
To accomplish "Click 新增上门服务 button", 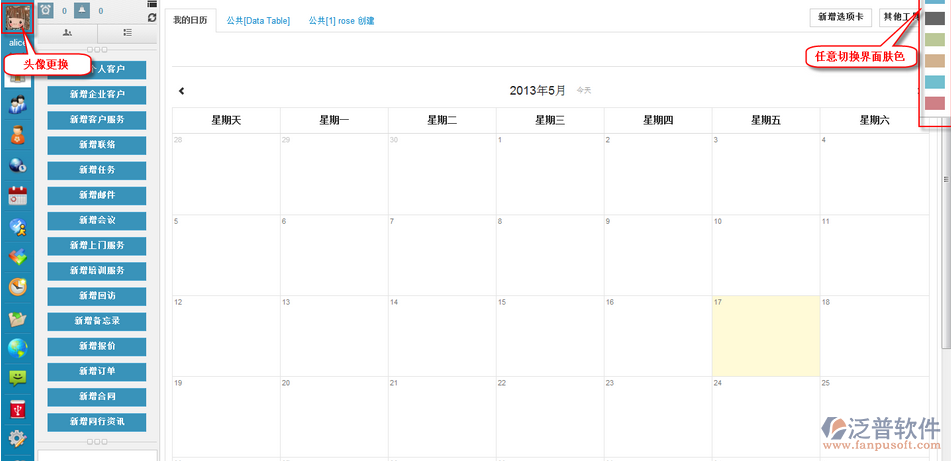I will click(x=97, y=246).
